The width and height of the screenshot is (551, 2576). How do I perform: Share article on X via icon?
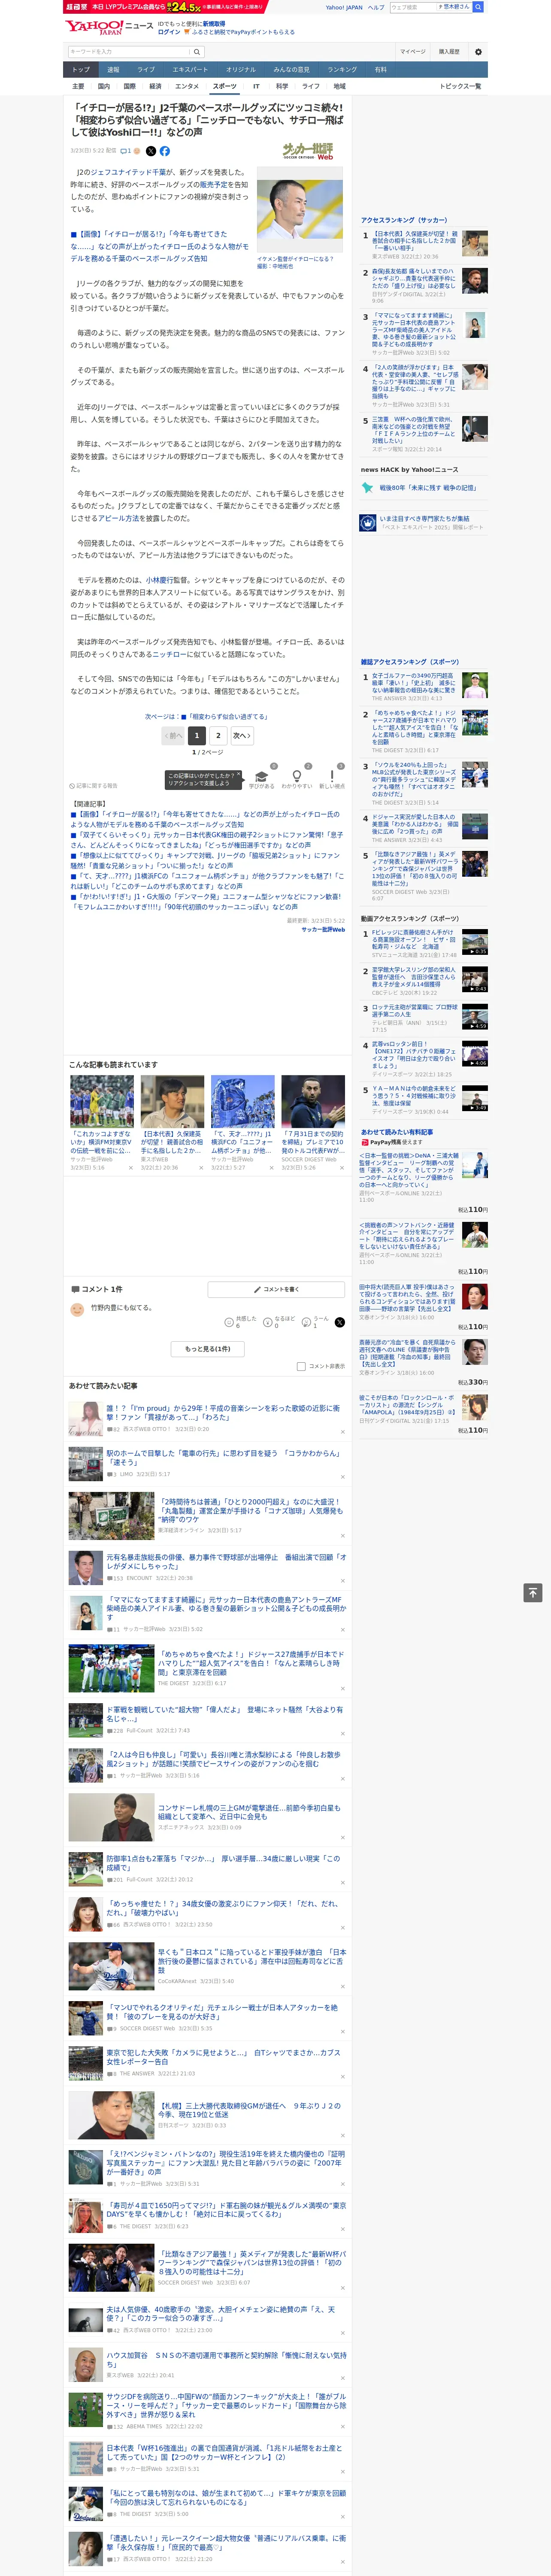[x=151, y=151]
